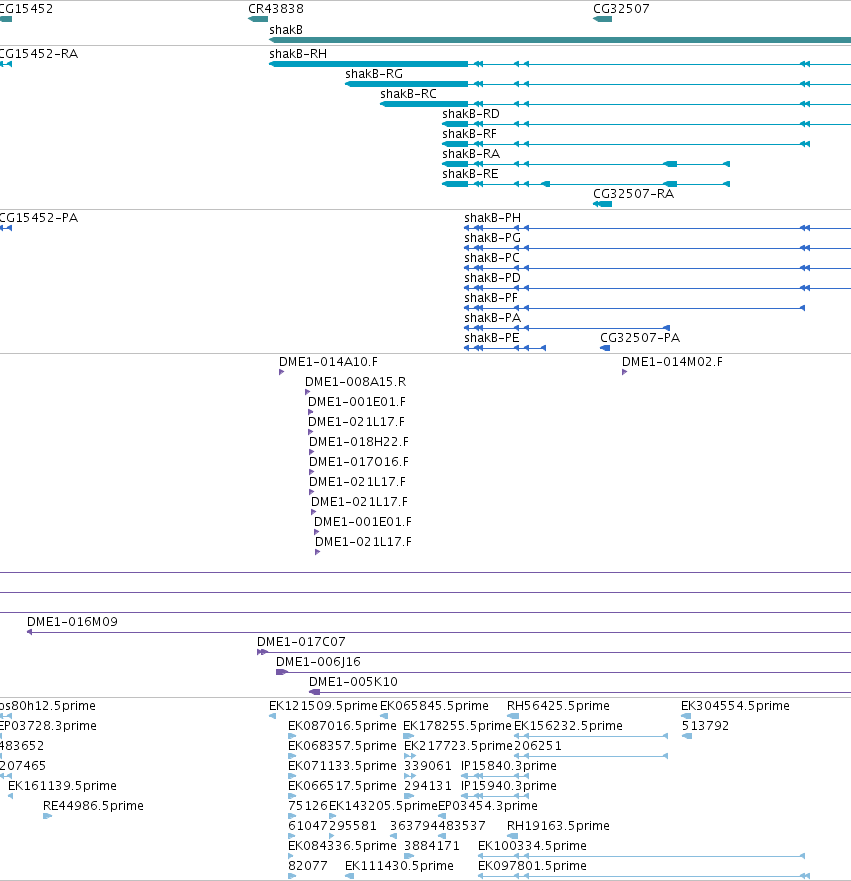Click the CG32507-PA protein label

[640, 338]
